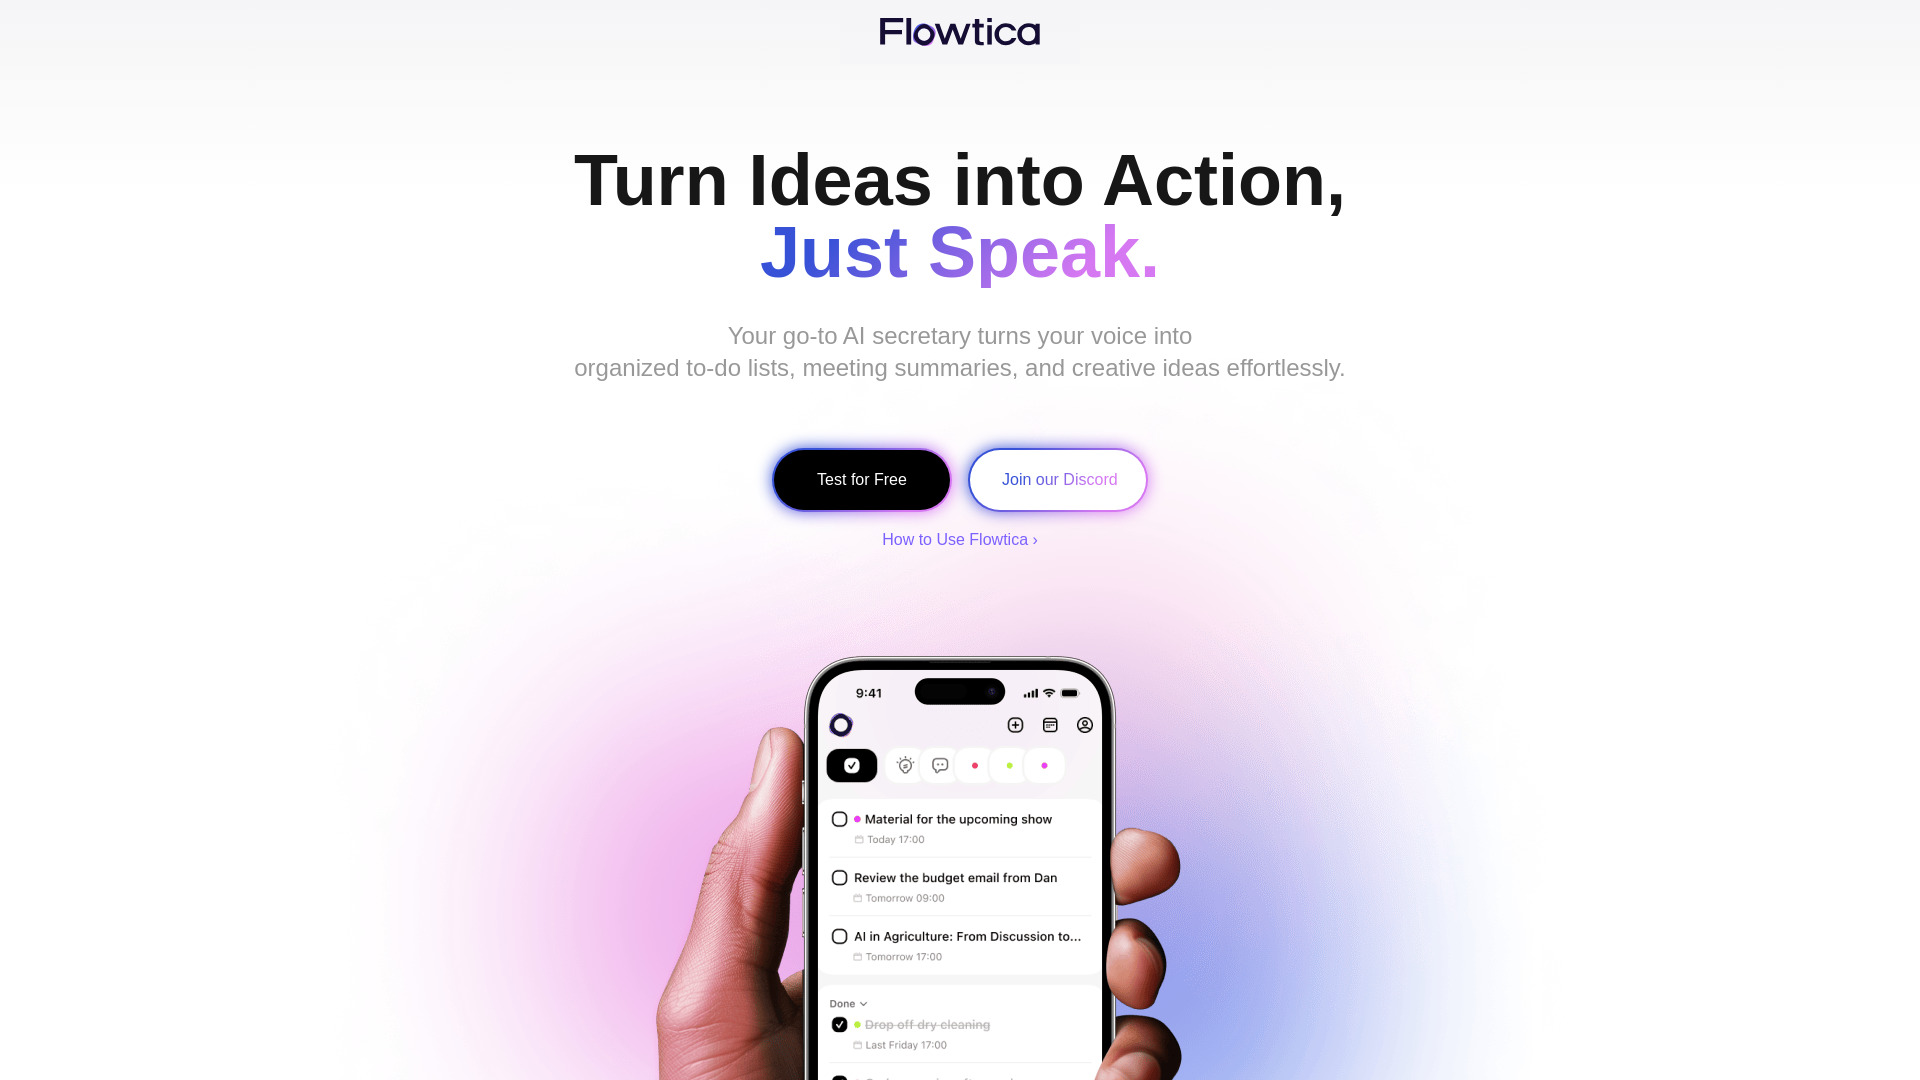Click the smiley face icon in toolbar
Image resolution: width=1920 pixels, height=1080 pixels.
click(x=940, y=765)
